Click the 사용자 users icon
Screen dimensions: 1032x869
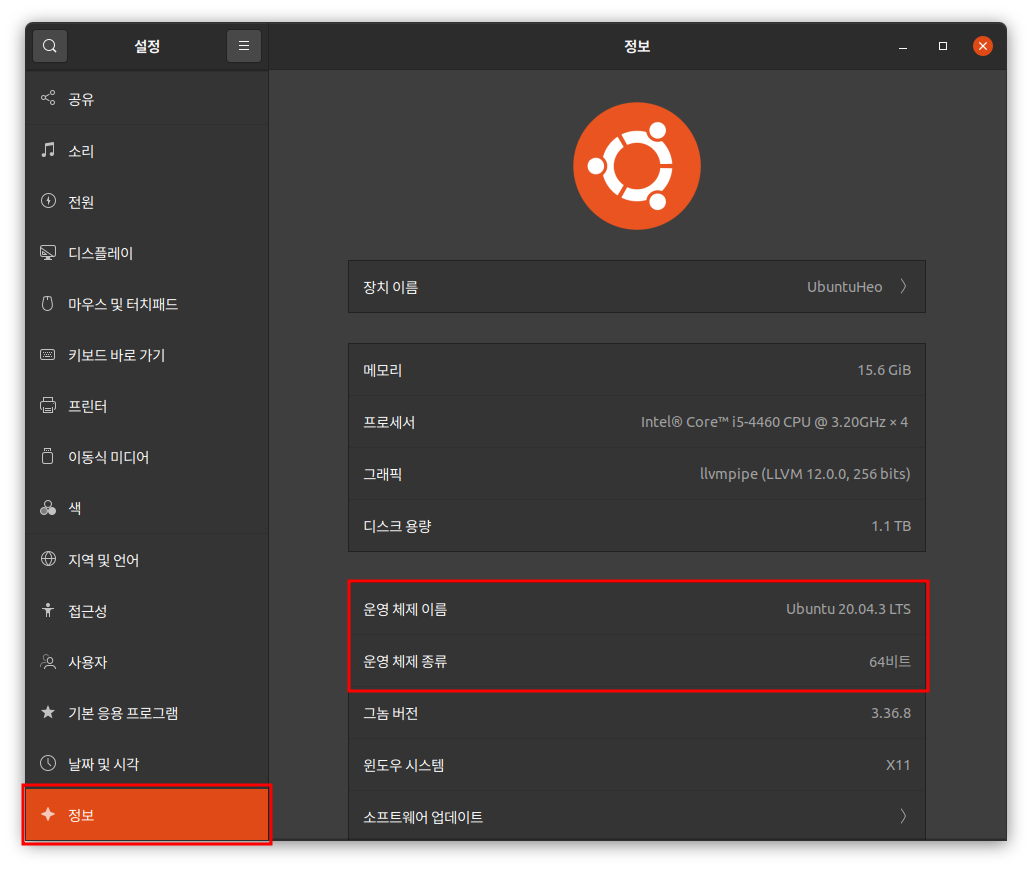(x=48, y=662)
